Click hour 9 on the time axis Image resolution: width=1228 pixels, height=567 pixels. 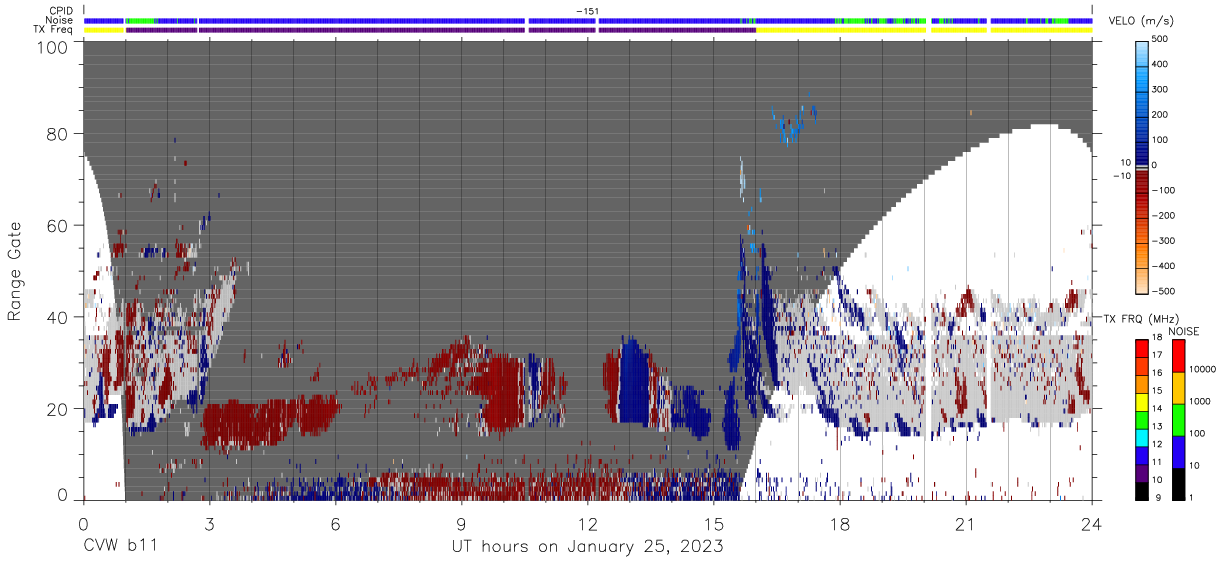pos(461,523)
